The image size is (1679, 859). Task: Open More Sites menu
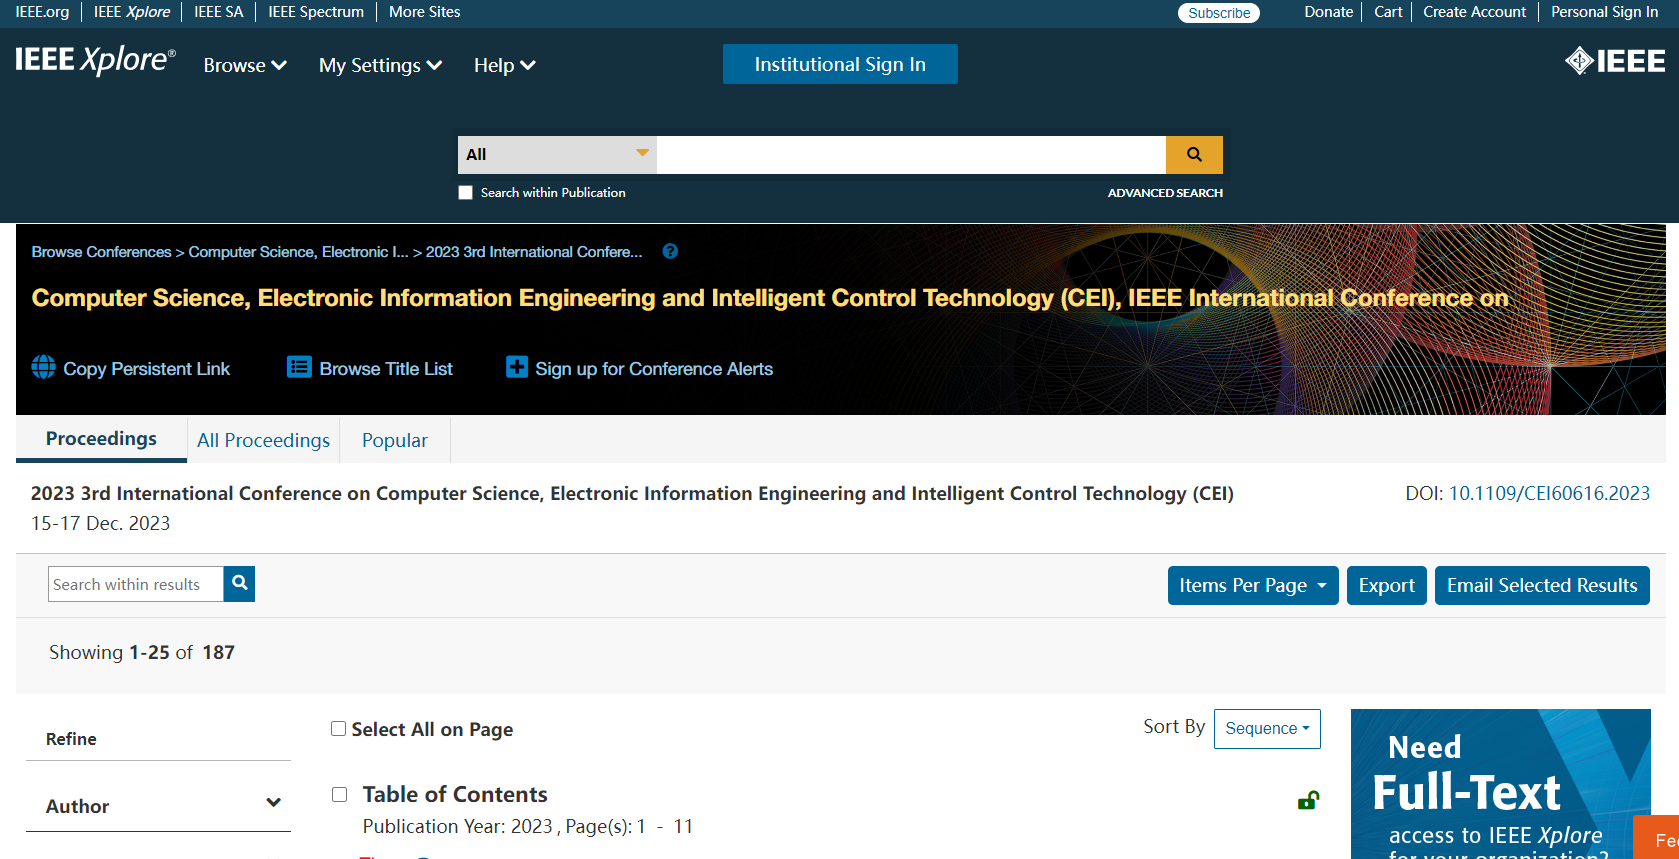[x=424, y=12]
